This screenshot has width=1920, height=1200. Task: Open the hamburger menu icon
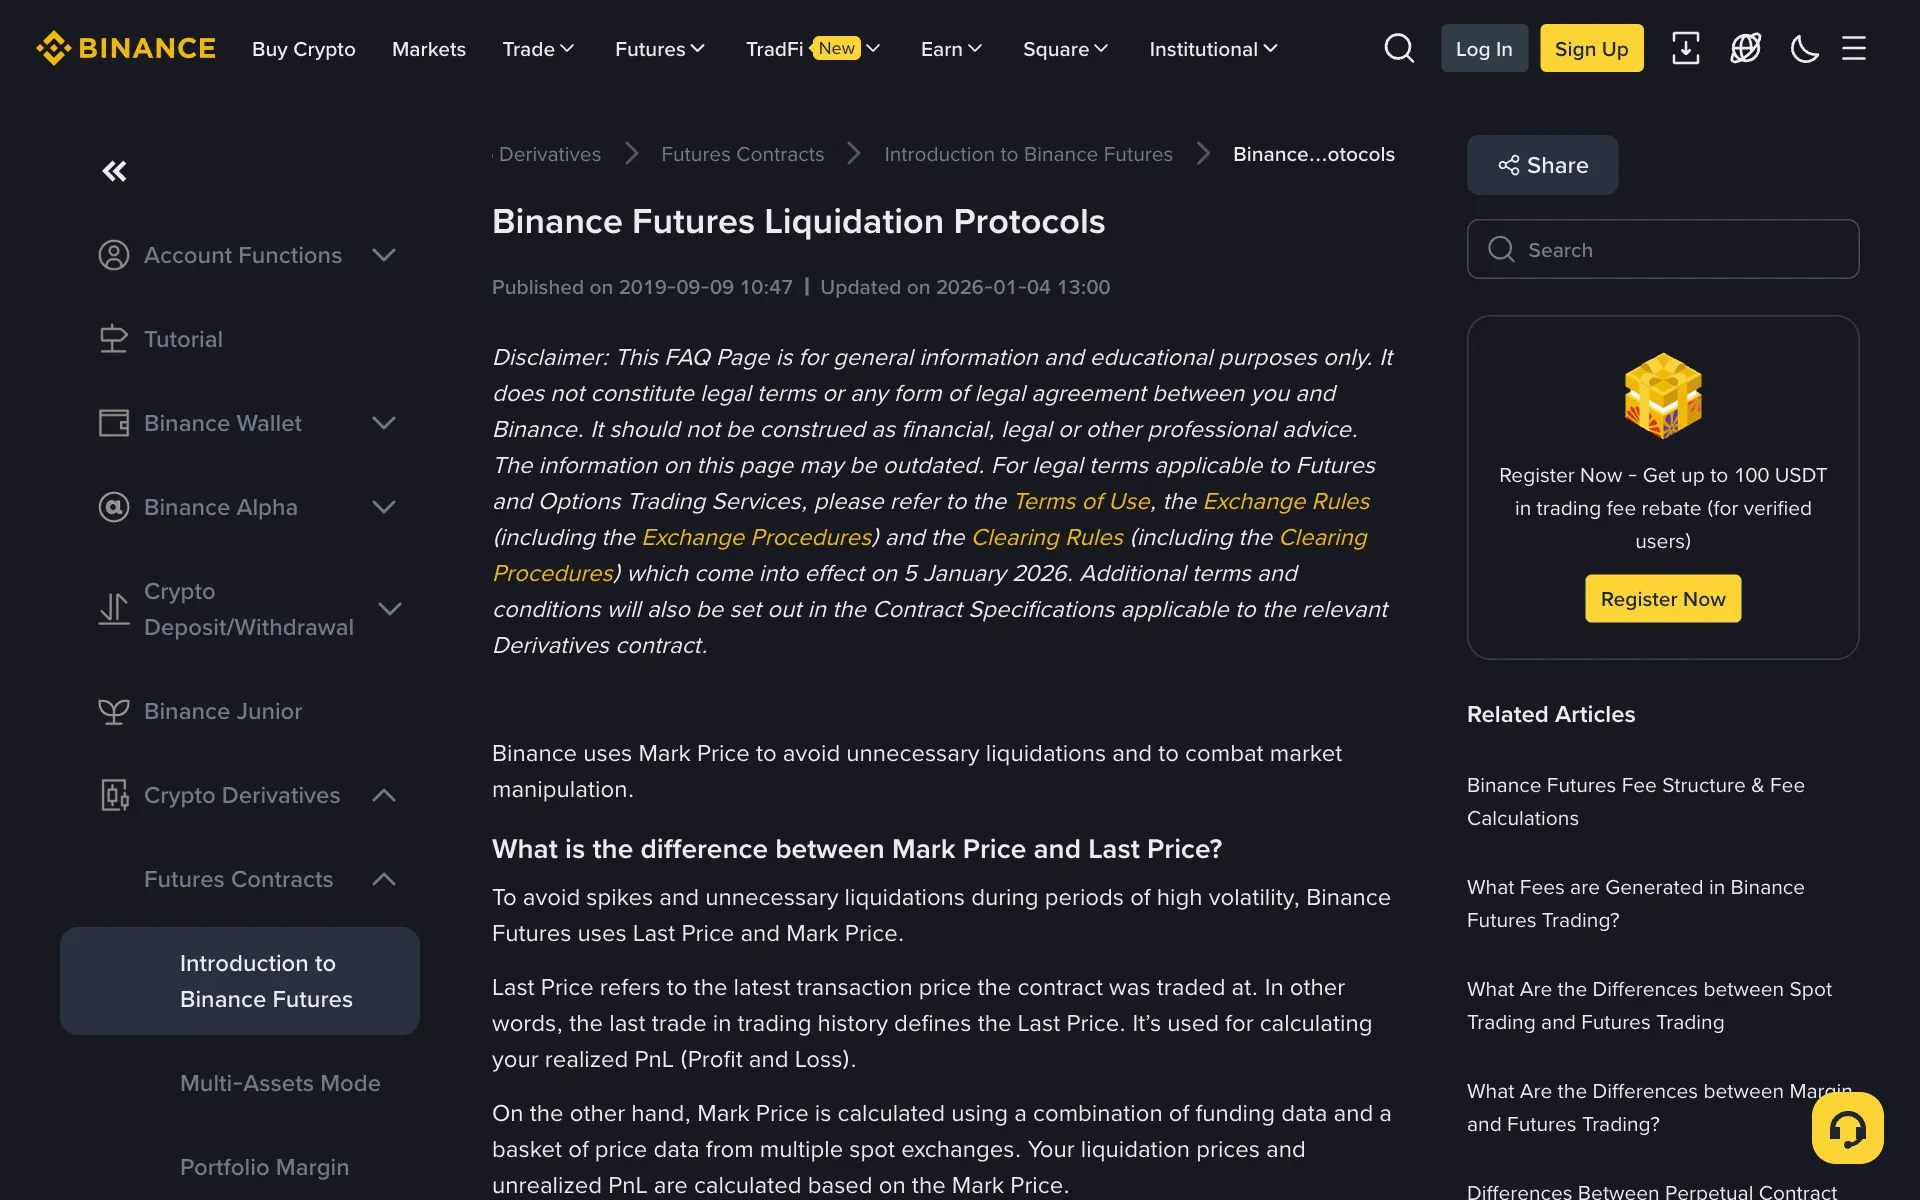1854,48
